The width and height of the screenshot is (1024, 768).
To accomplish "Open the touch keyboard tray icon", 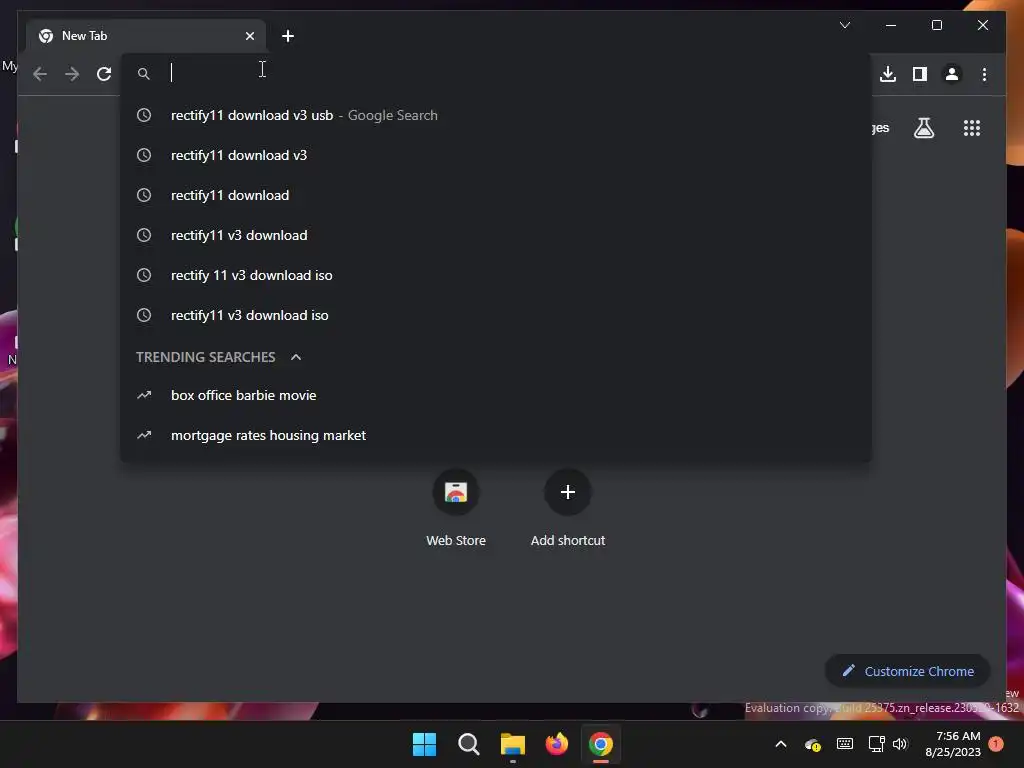I will (x=844, y=744).
